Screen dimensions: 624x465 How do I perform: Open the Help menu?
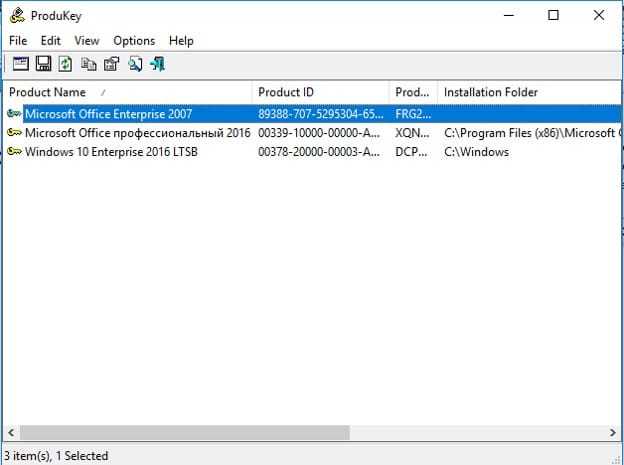(x=181, y=41)
